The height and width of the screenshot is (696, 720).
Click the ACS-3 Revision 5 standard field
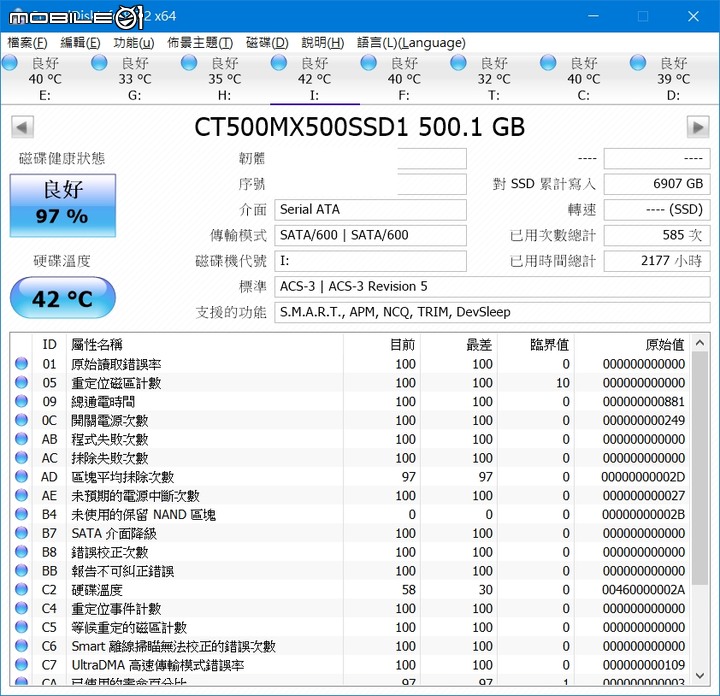(492, 287)
